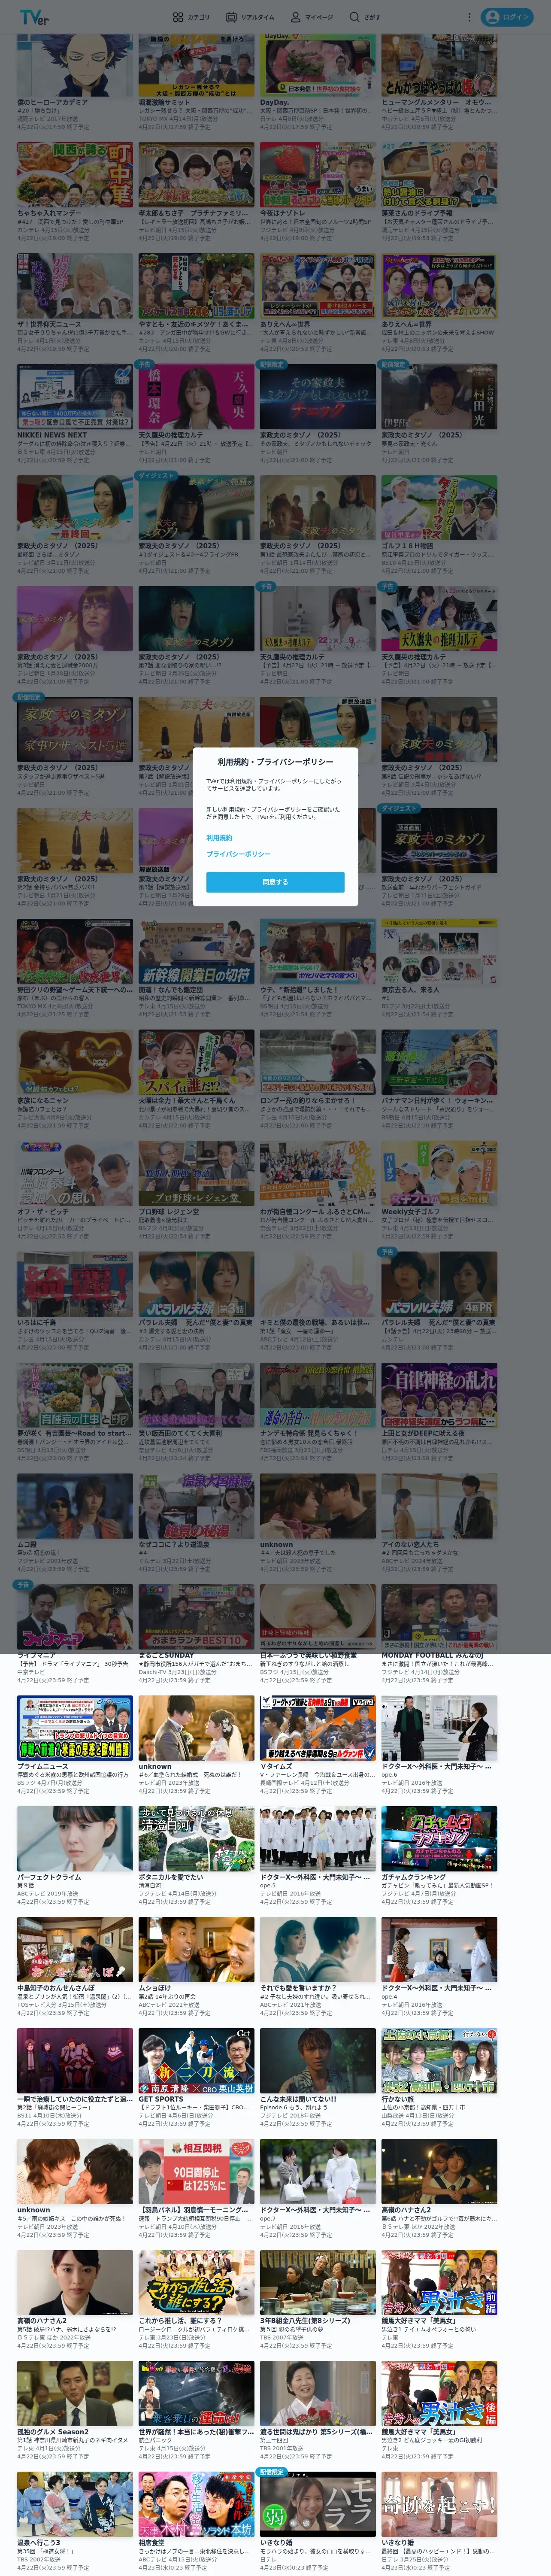Open さがす search magnifier icon

353,17
